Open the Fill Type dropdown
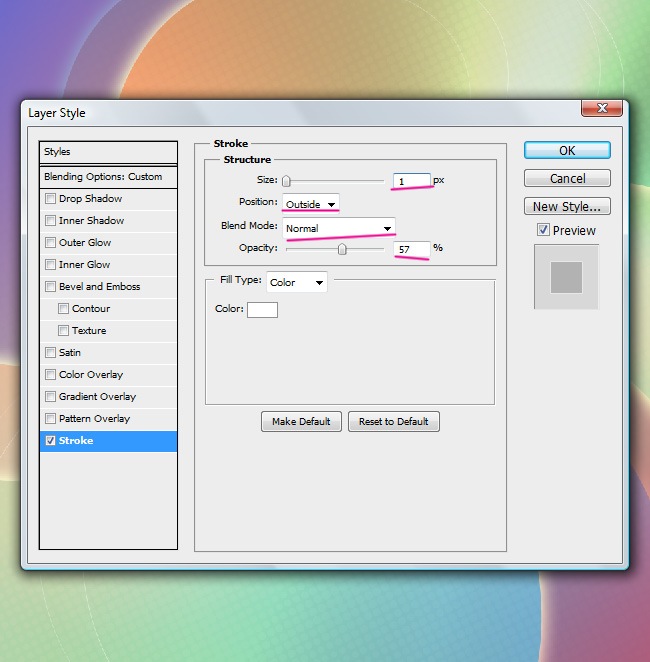Image resolution: width=650 pixels, height=662 pixels. (x=296, y=283)
